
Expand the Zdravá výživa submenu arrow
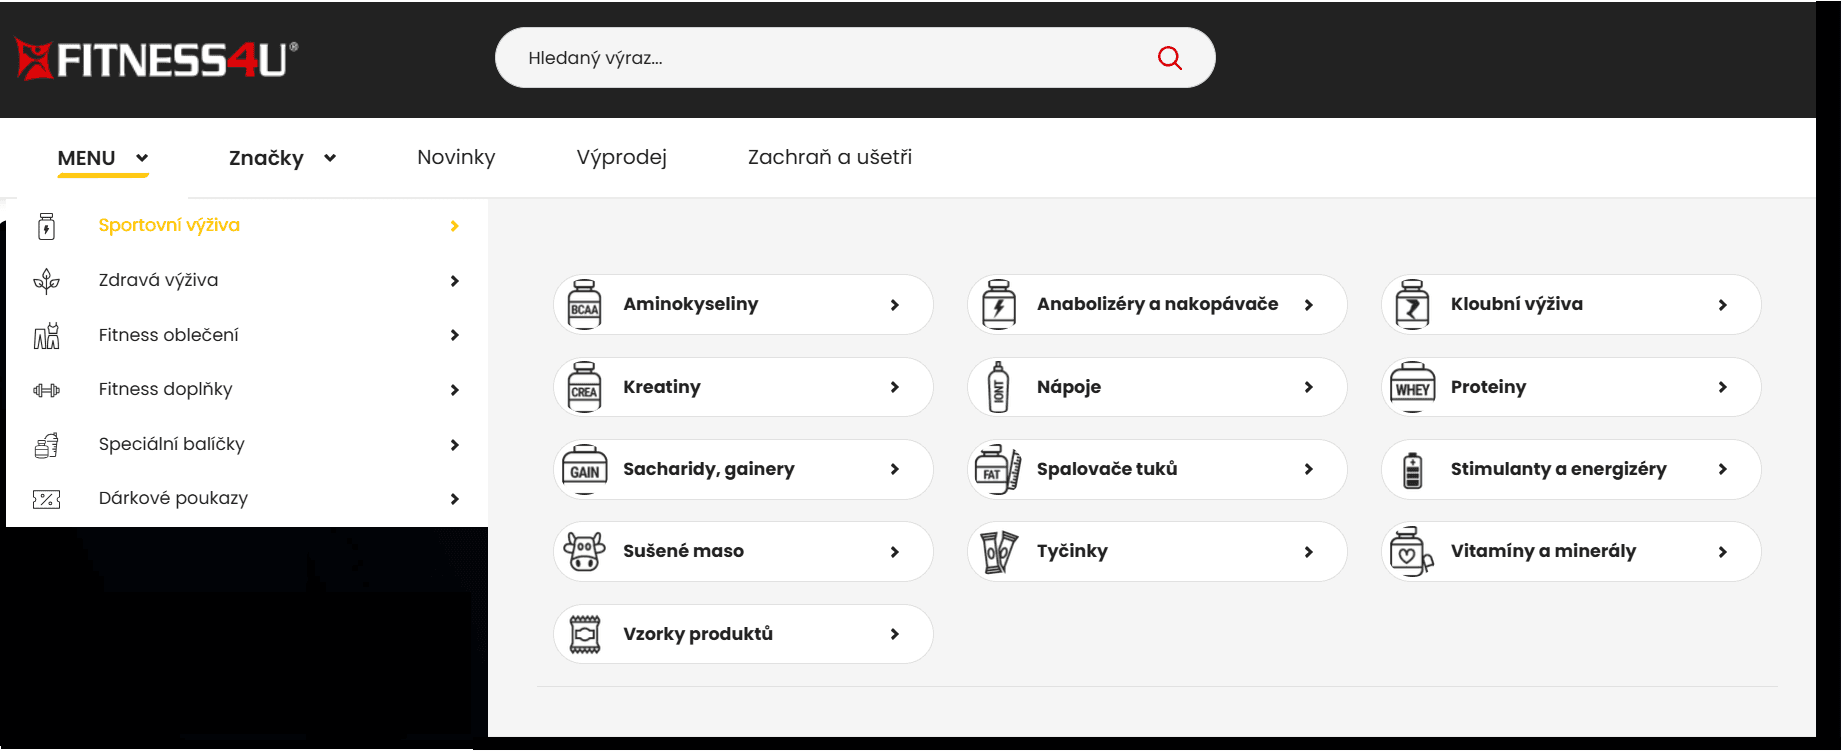click(x=454, y=281)
